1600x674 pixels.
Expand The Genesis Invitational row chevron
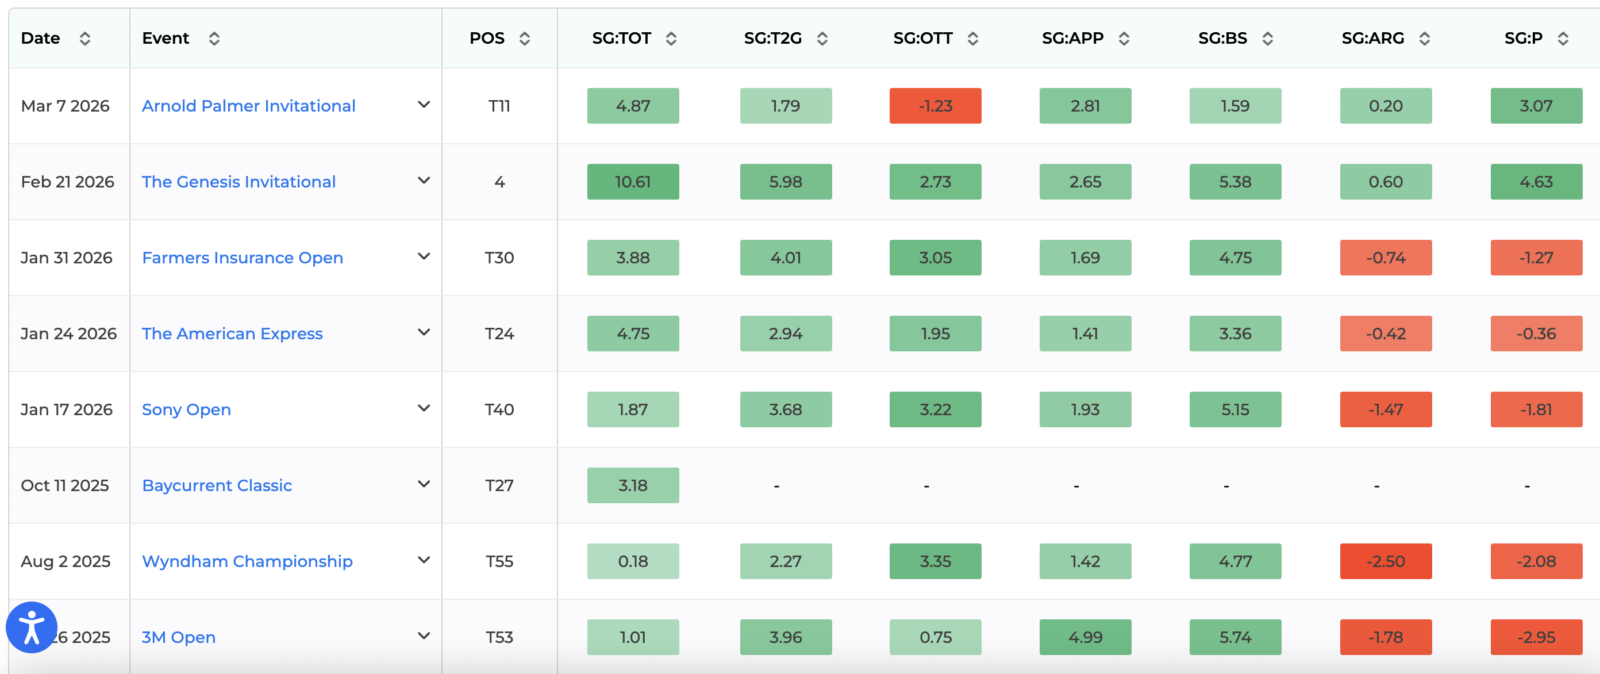pos(424,181)
